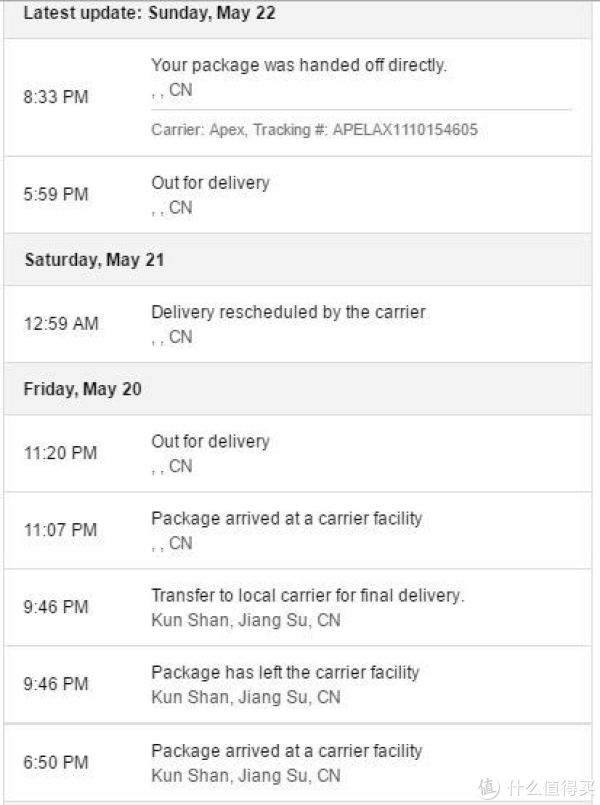
Task: Click the "Saturday, May 21" date header
Action: (94, 259)
